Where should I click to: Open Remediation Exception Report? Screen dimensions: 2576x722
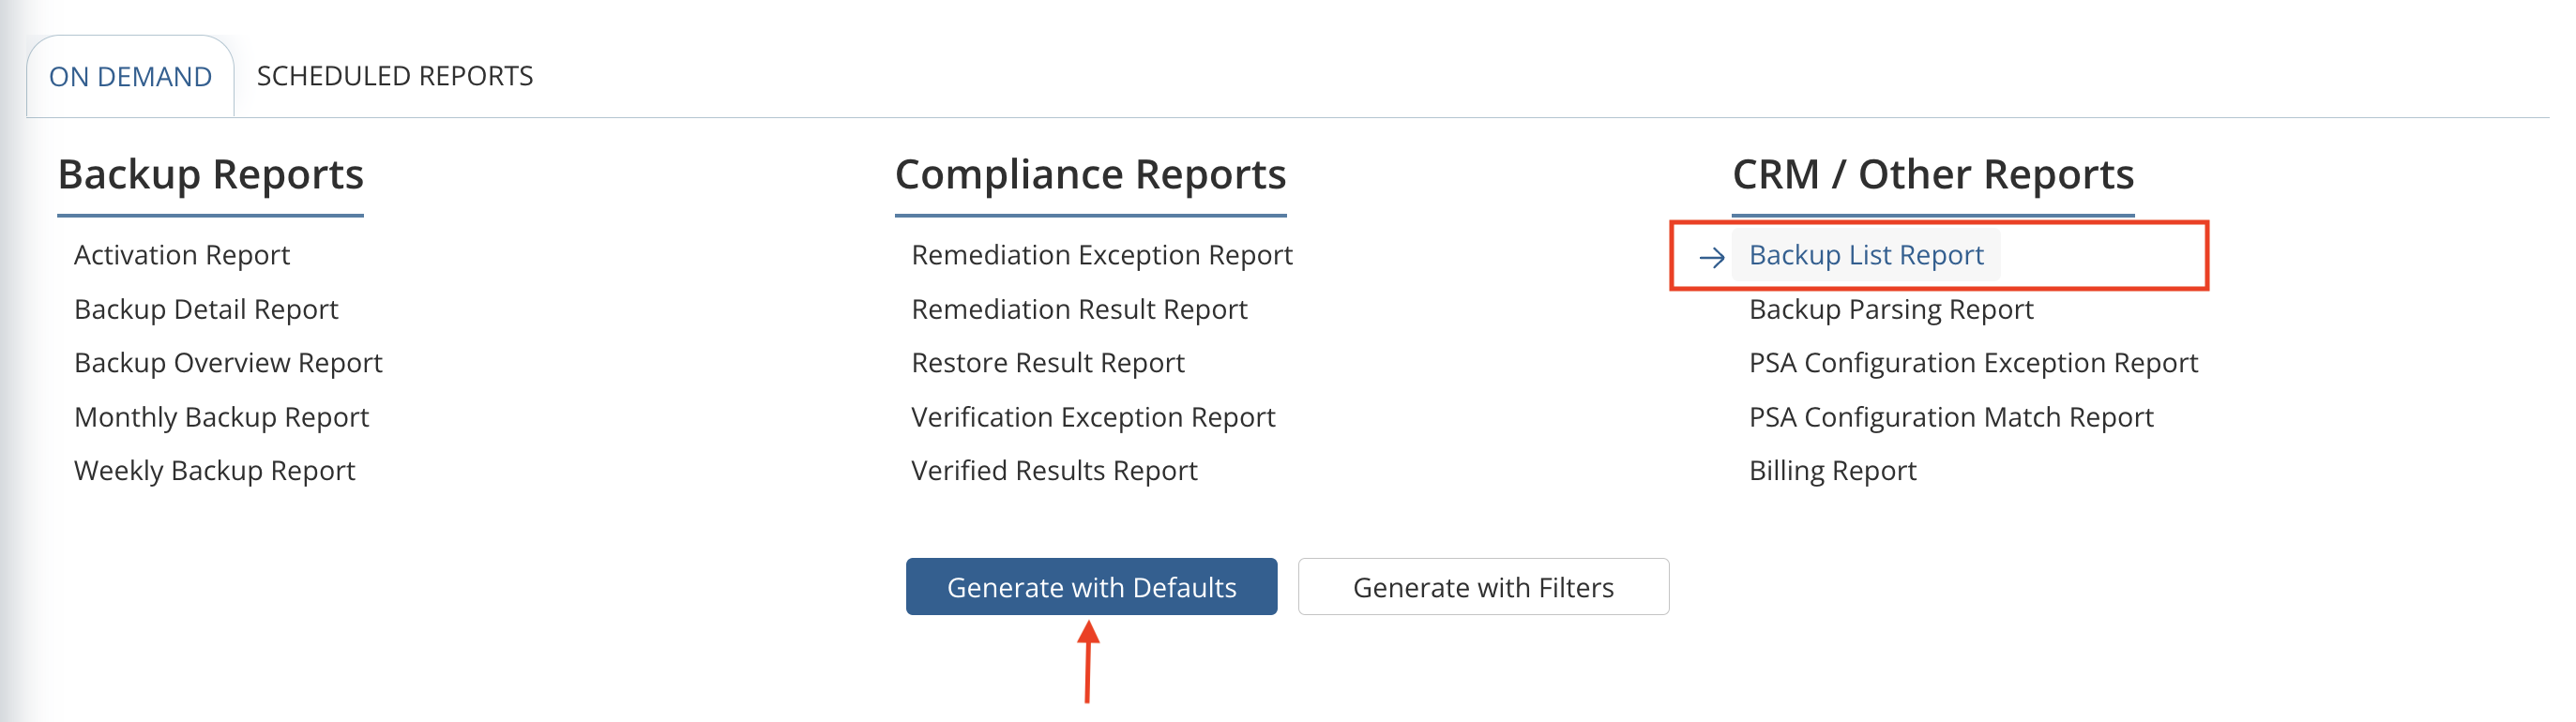1102,255
